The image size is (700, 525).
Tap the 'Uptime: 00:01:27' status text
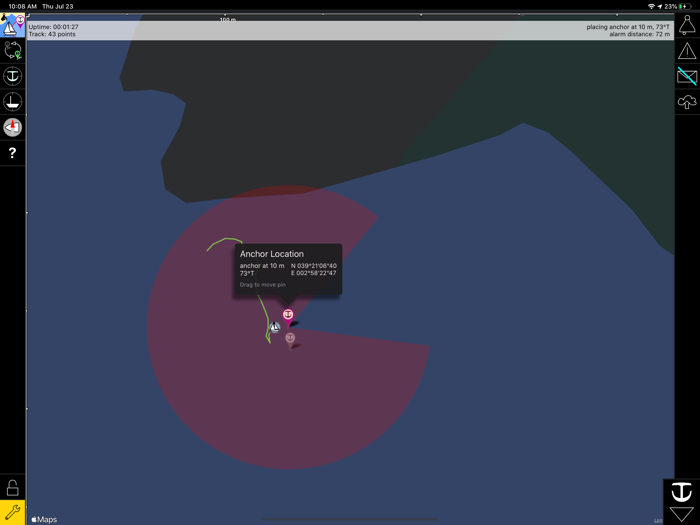click(x=54, y=27)
